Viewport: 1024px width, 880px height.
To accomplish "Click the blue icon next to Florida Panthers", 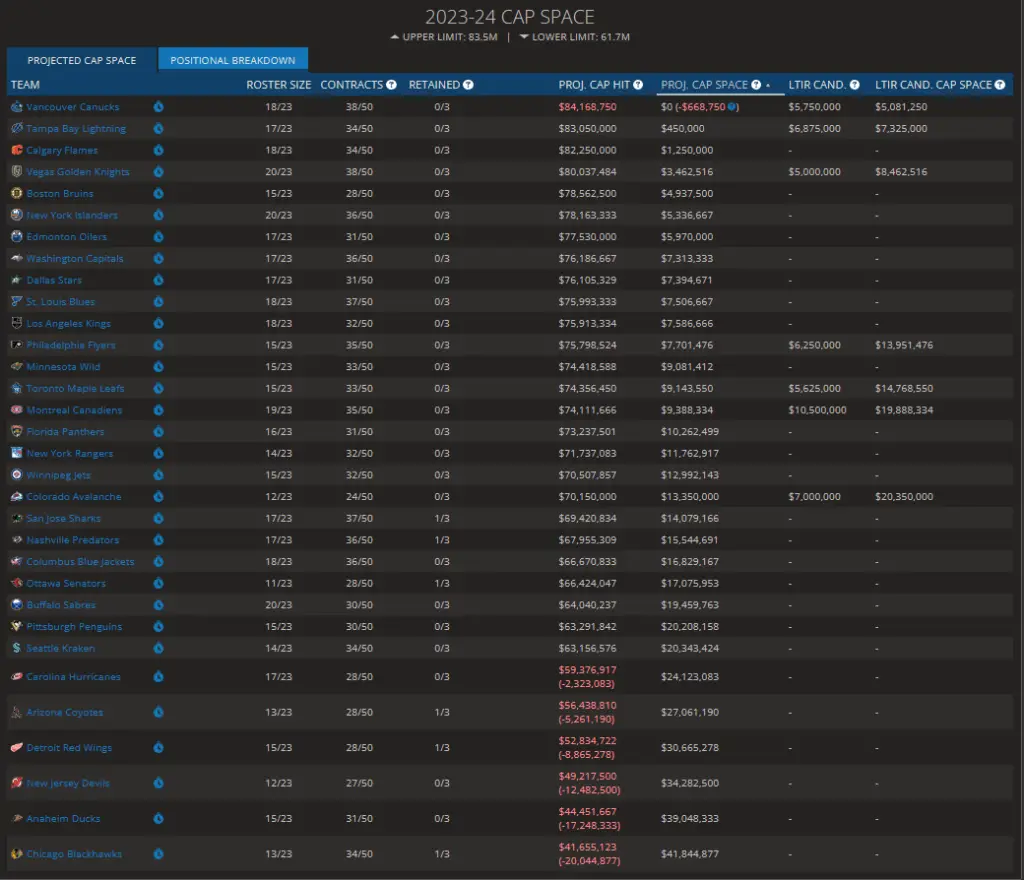I will (x=158, y=432).
